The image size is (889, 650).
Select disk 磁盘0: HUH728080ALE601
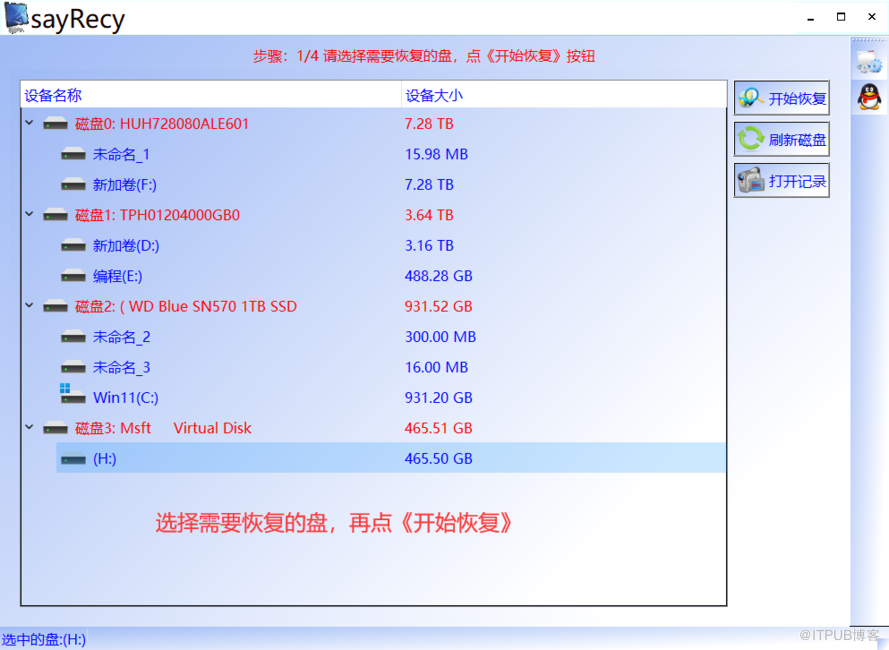pos(162,124)
